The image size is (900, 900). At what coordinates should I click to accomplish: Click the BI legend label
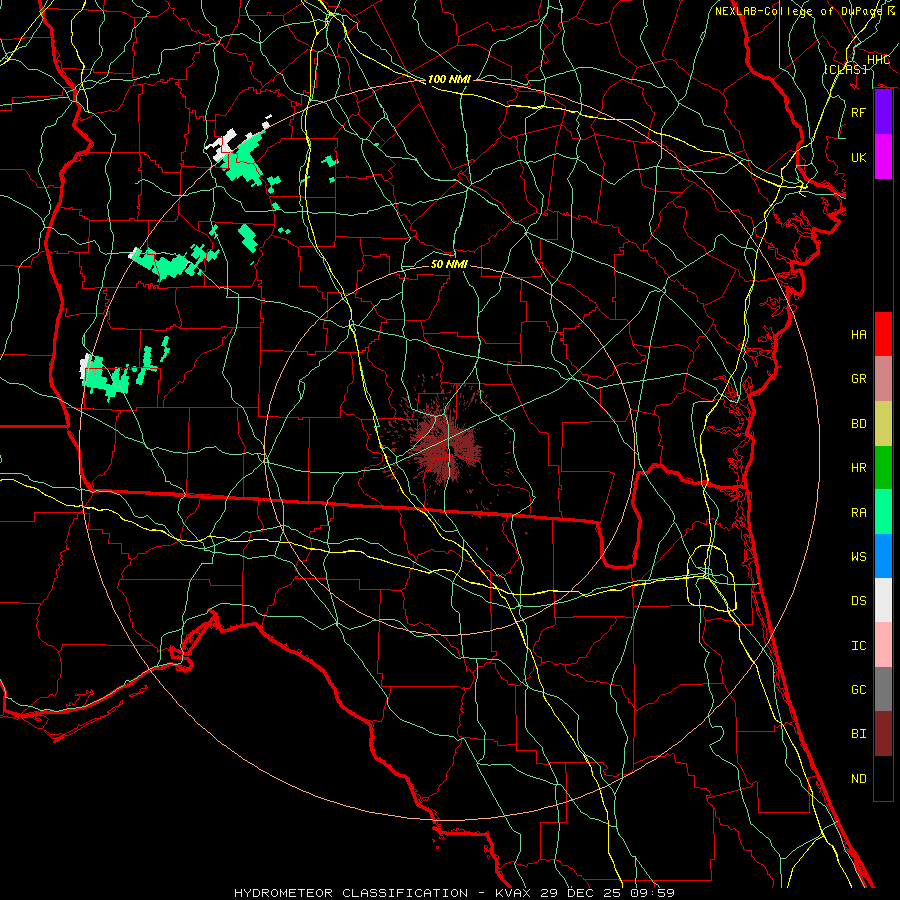click(x=858, y=734)
